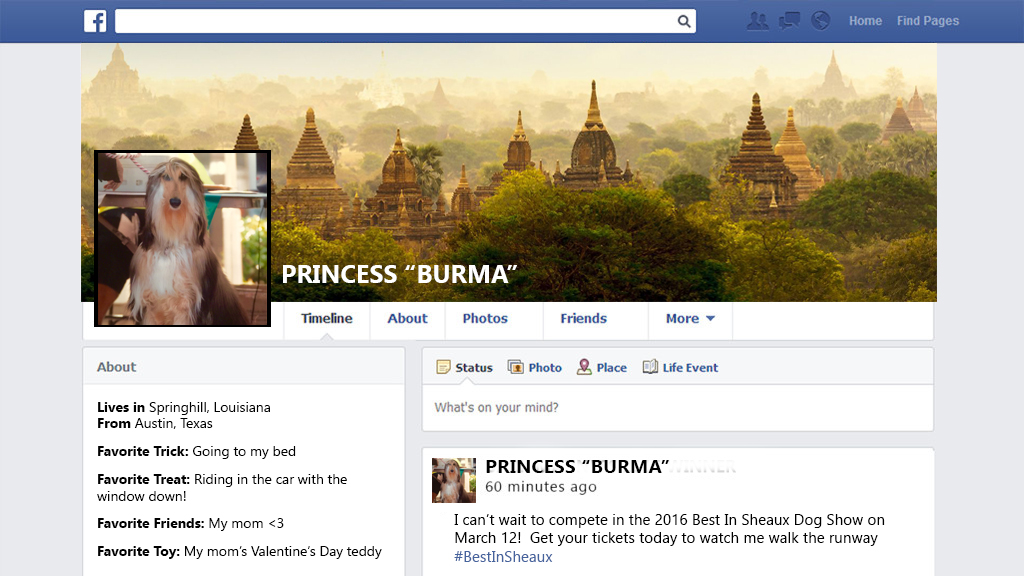Add a Life Event entry

[680, 367]
